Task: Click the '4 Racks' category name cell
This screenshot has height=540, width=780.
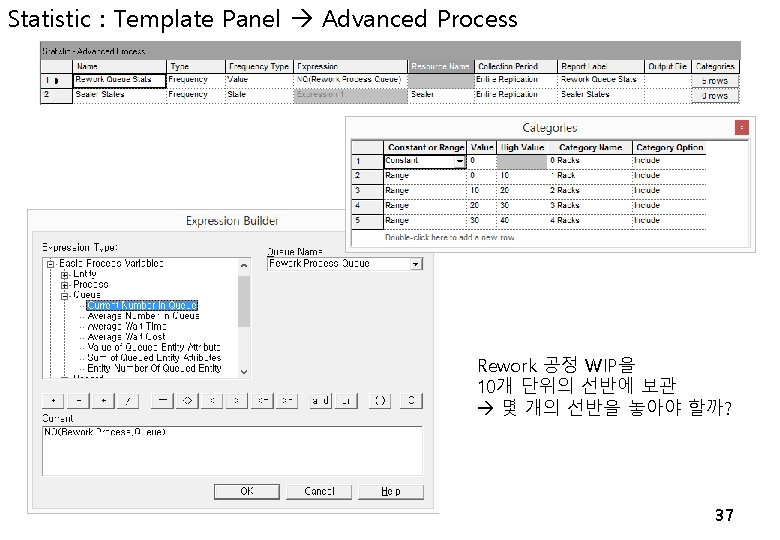Action: click(589, 221)
